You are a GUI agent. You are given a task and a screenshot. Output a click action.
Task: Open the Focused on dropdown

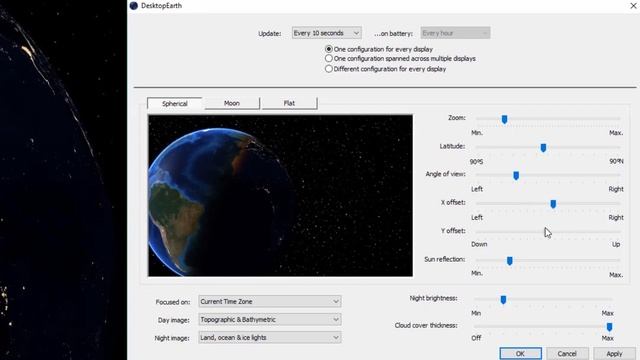click(x=270, y=302)
